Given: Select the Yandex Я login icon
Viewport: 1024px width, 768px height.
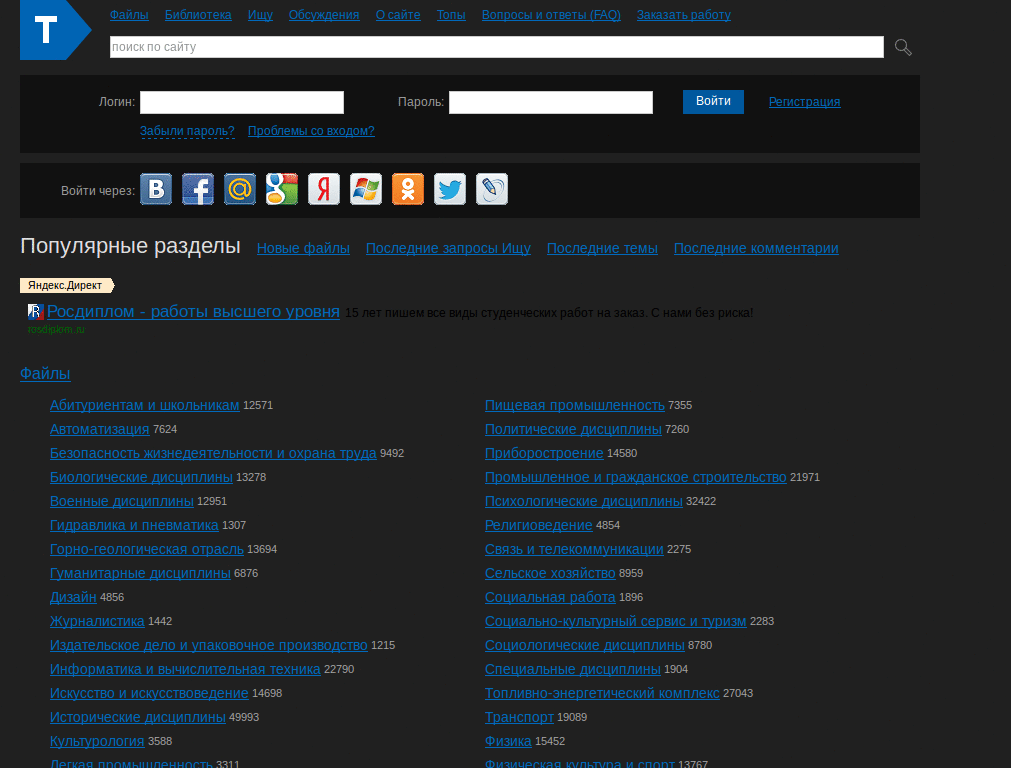Looking at the screenshot, I should click(324, 189).
